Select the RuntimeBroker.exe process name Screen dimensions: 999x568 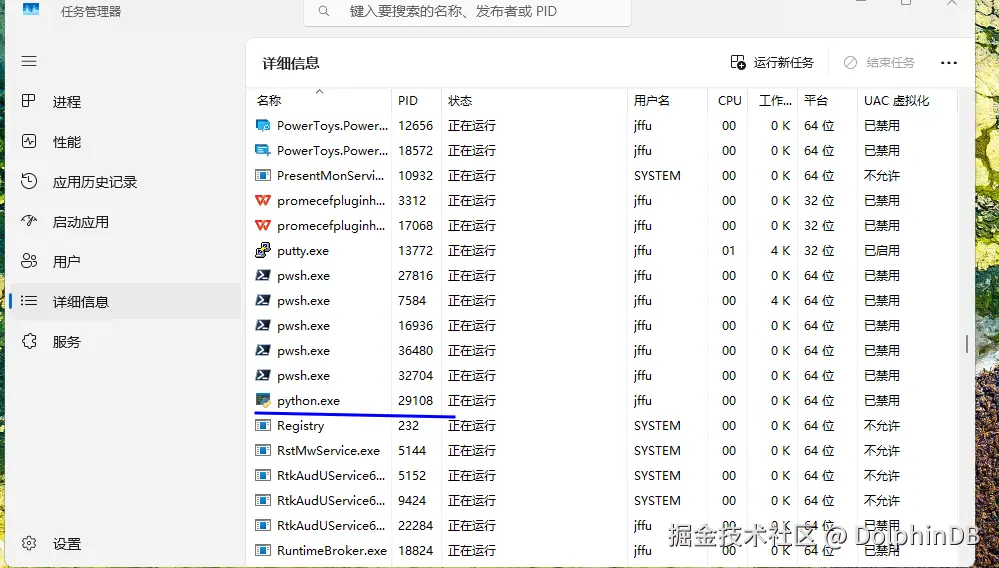tap(332, 550)
